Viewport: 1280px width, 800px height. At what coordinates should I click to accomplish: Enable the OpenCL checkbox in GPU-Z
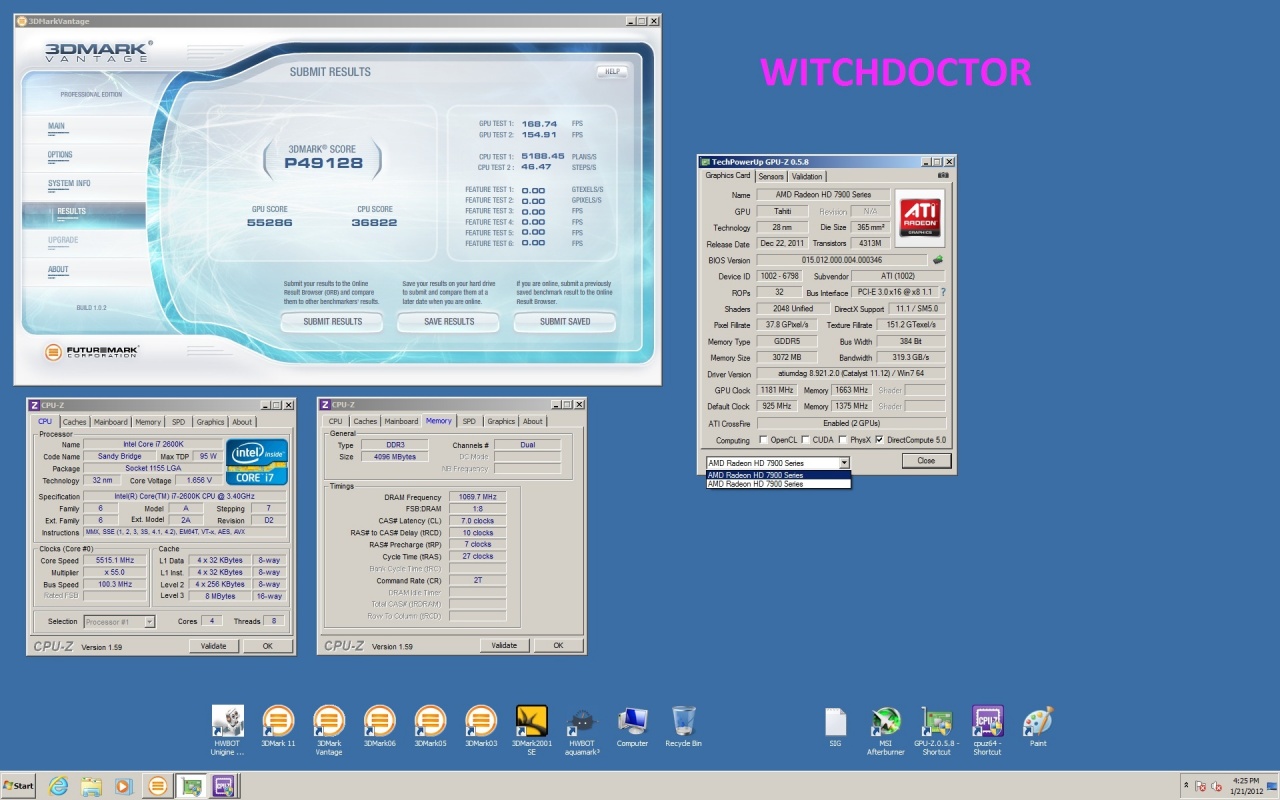coord(764,440)
